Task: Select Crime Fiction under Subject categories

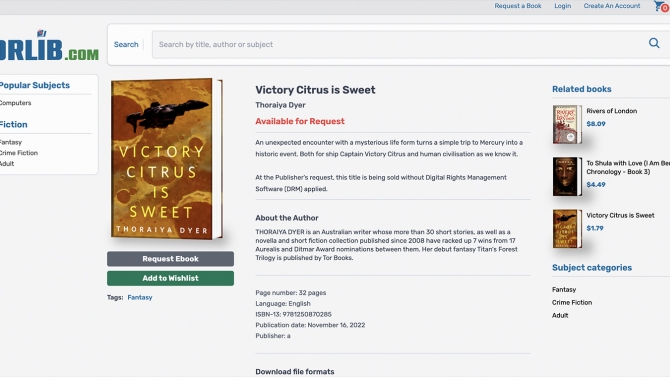Action: [x=572, y=303]
